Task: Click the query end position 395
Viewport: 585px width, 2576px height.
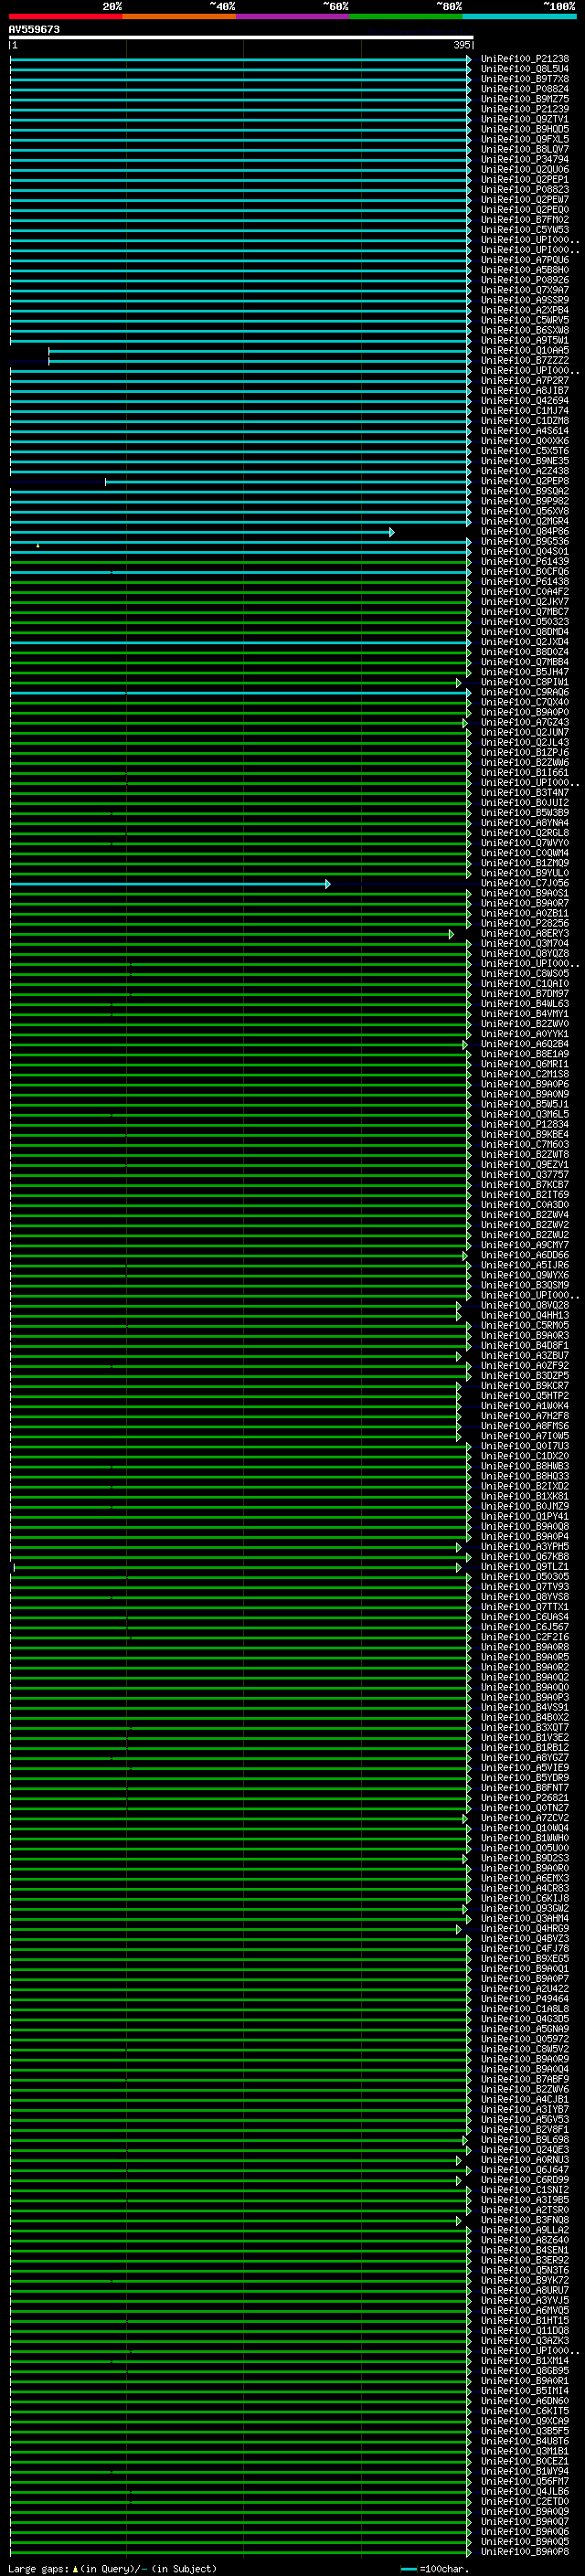Action: 462,45
